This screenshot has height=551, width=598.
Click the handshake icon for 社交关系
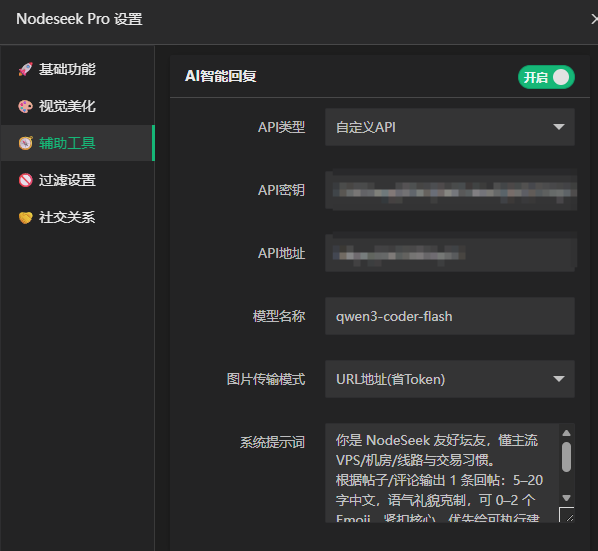pos(26,217)
